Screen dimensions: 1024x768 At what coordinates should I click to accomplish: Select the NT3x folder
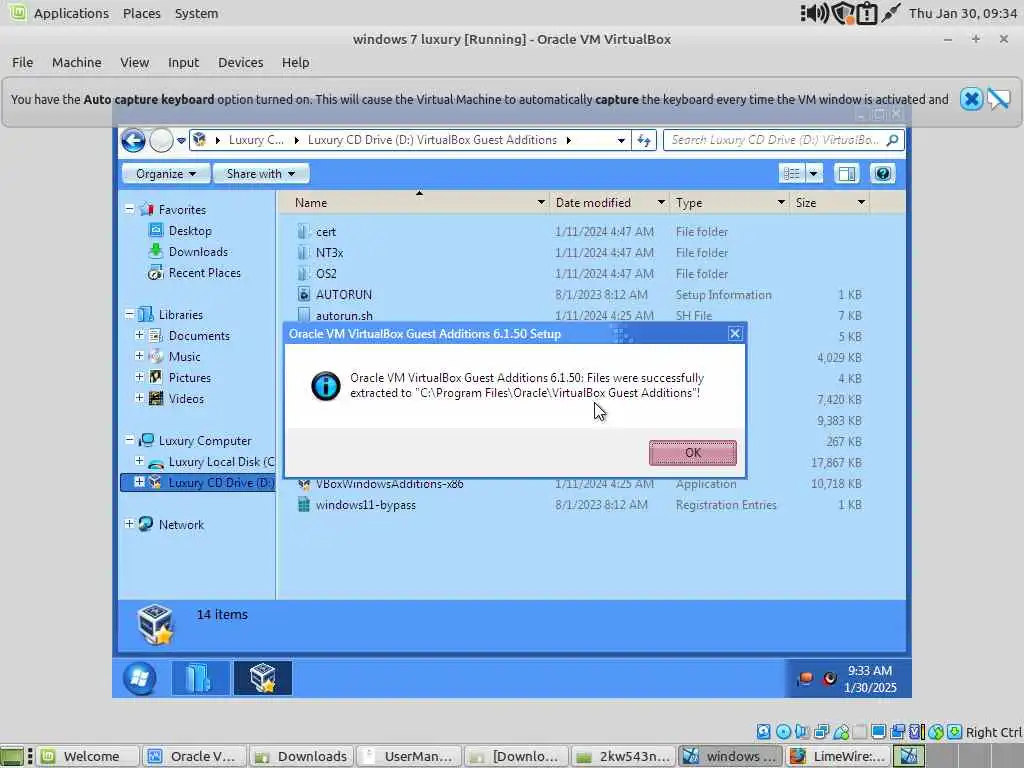(x=329, y=253)
